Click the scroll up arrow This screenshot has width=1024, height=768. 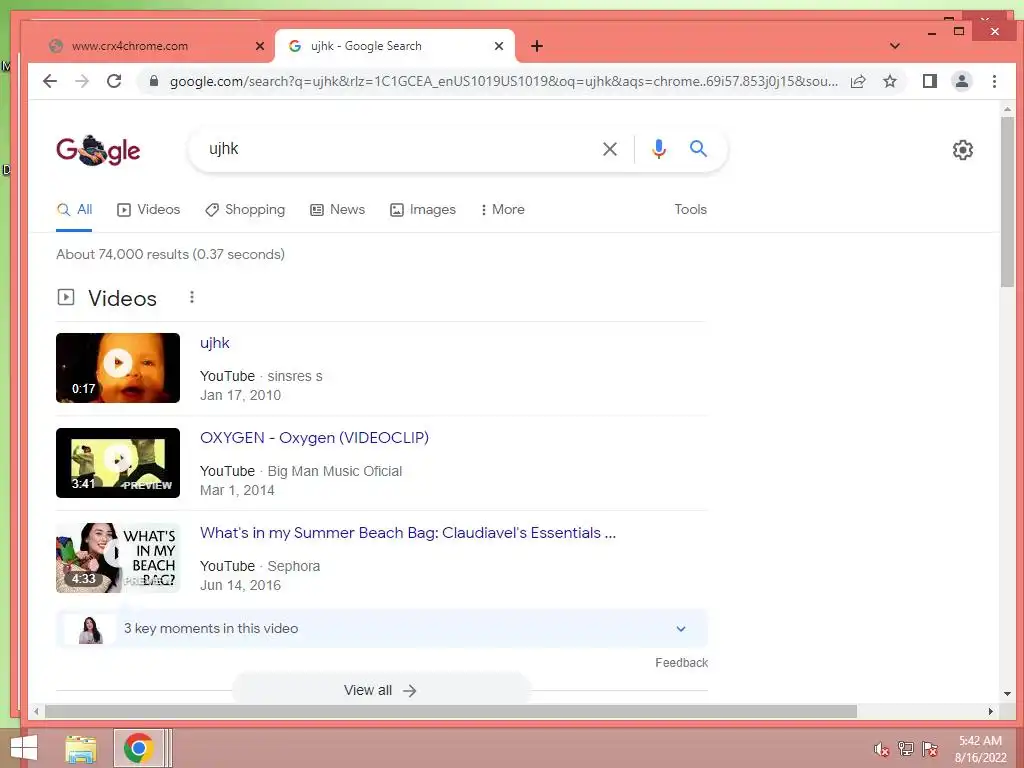point(1007,110)
